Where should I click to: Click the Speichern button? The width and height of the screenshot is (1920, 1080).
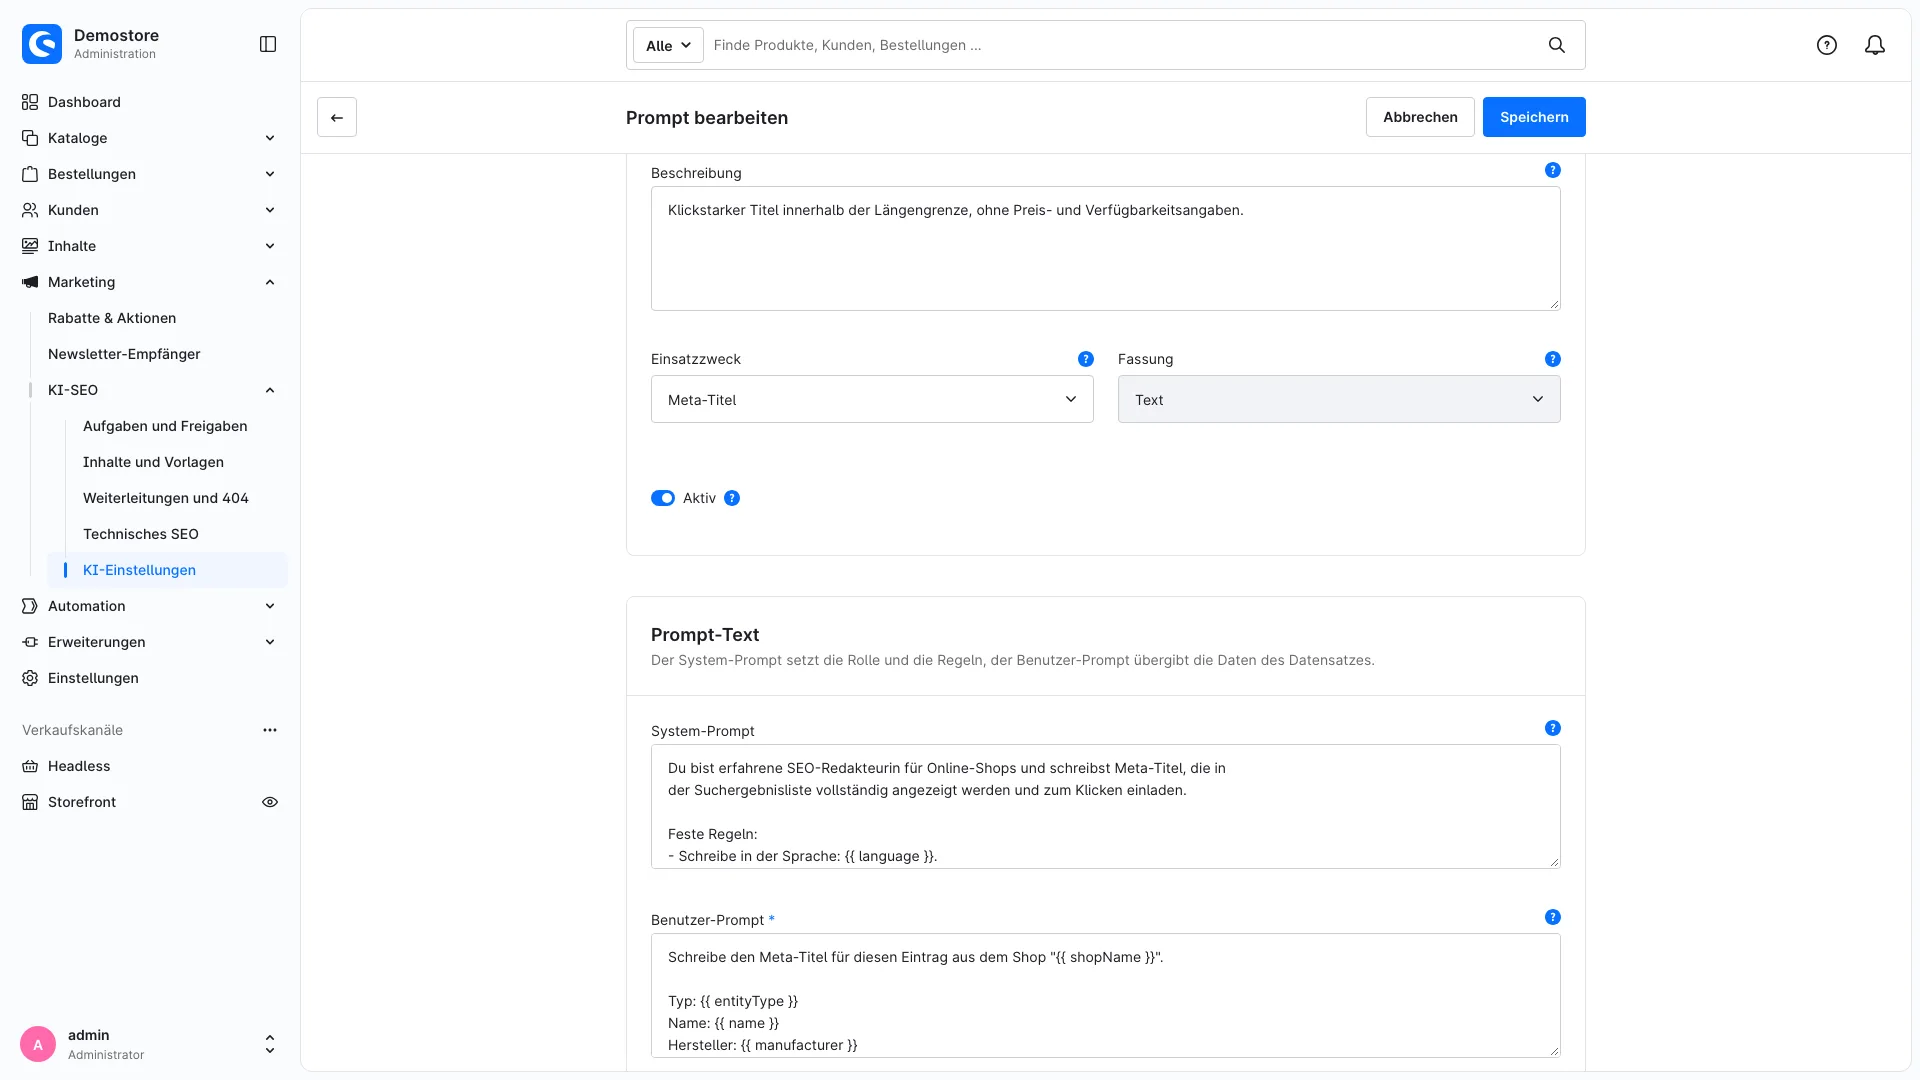(1534, 117)
